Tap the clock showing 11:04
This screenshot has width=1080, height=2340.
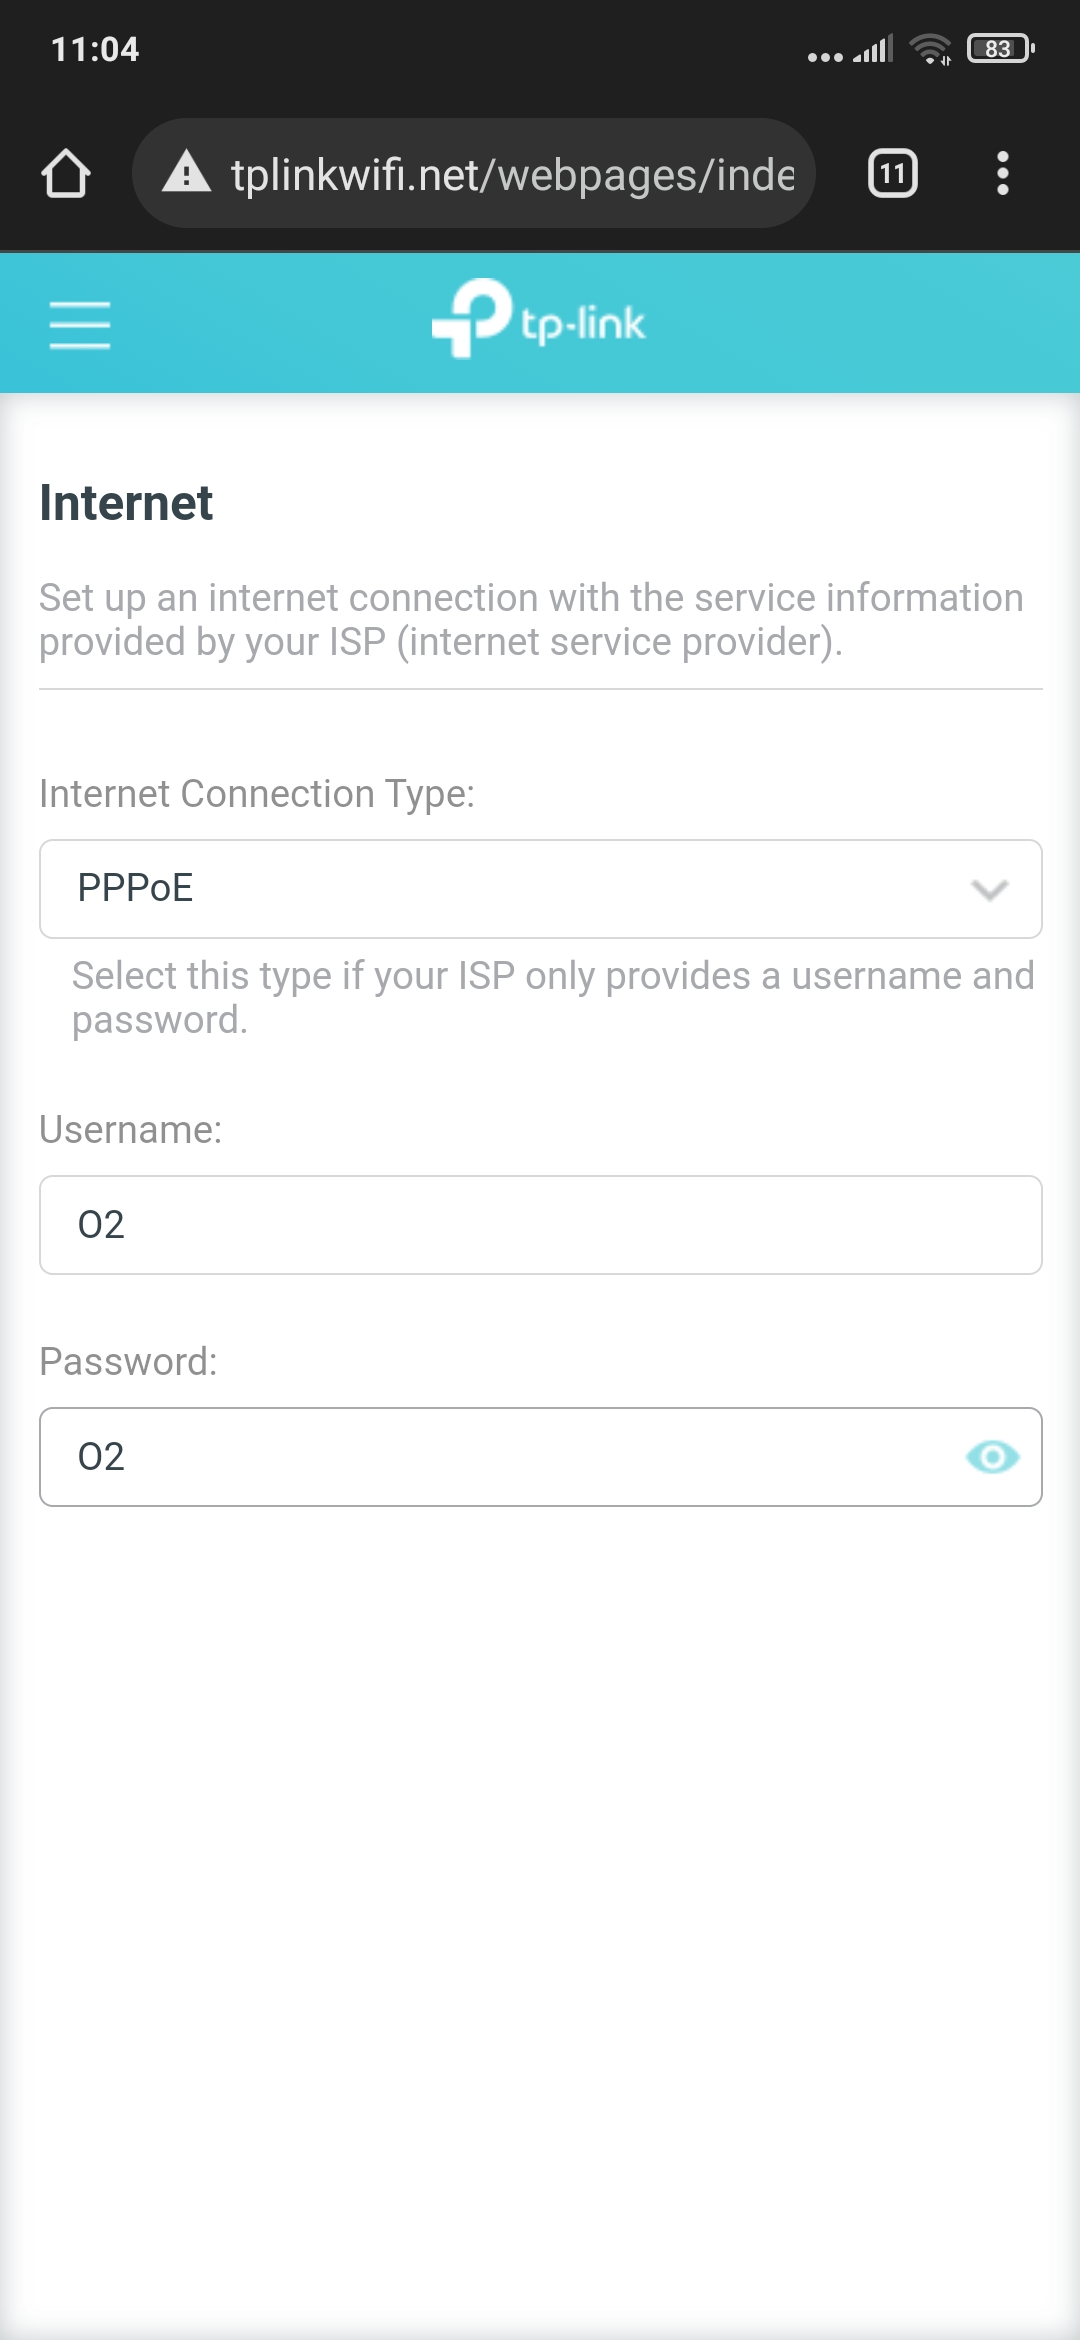[95, 49]
